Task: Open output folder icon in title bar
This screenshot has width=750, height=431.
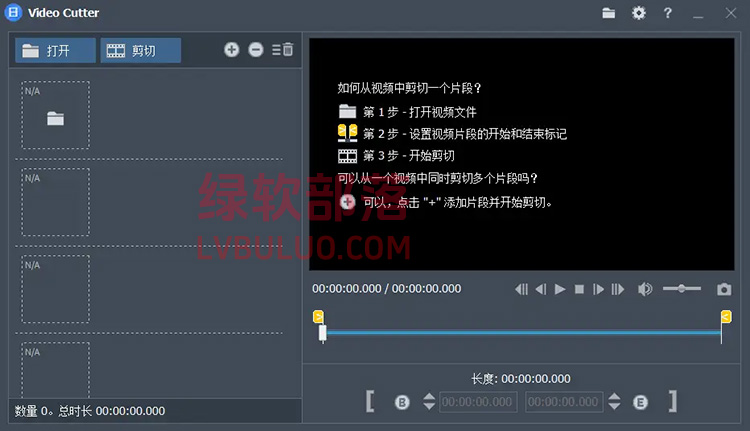Action: coord(608,13)
